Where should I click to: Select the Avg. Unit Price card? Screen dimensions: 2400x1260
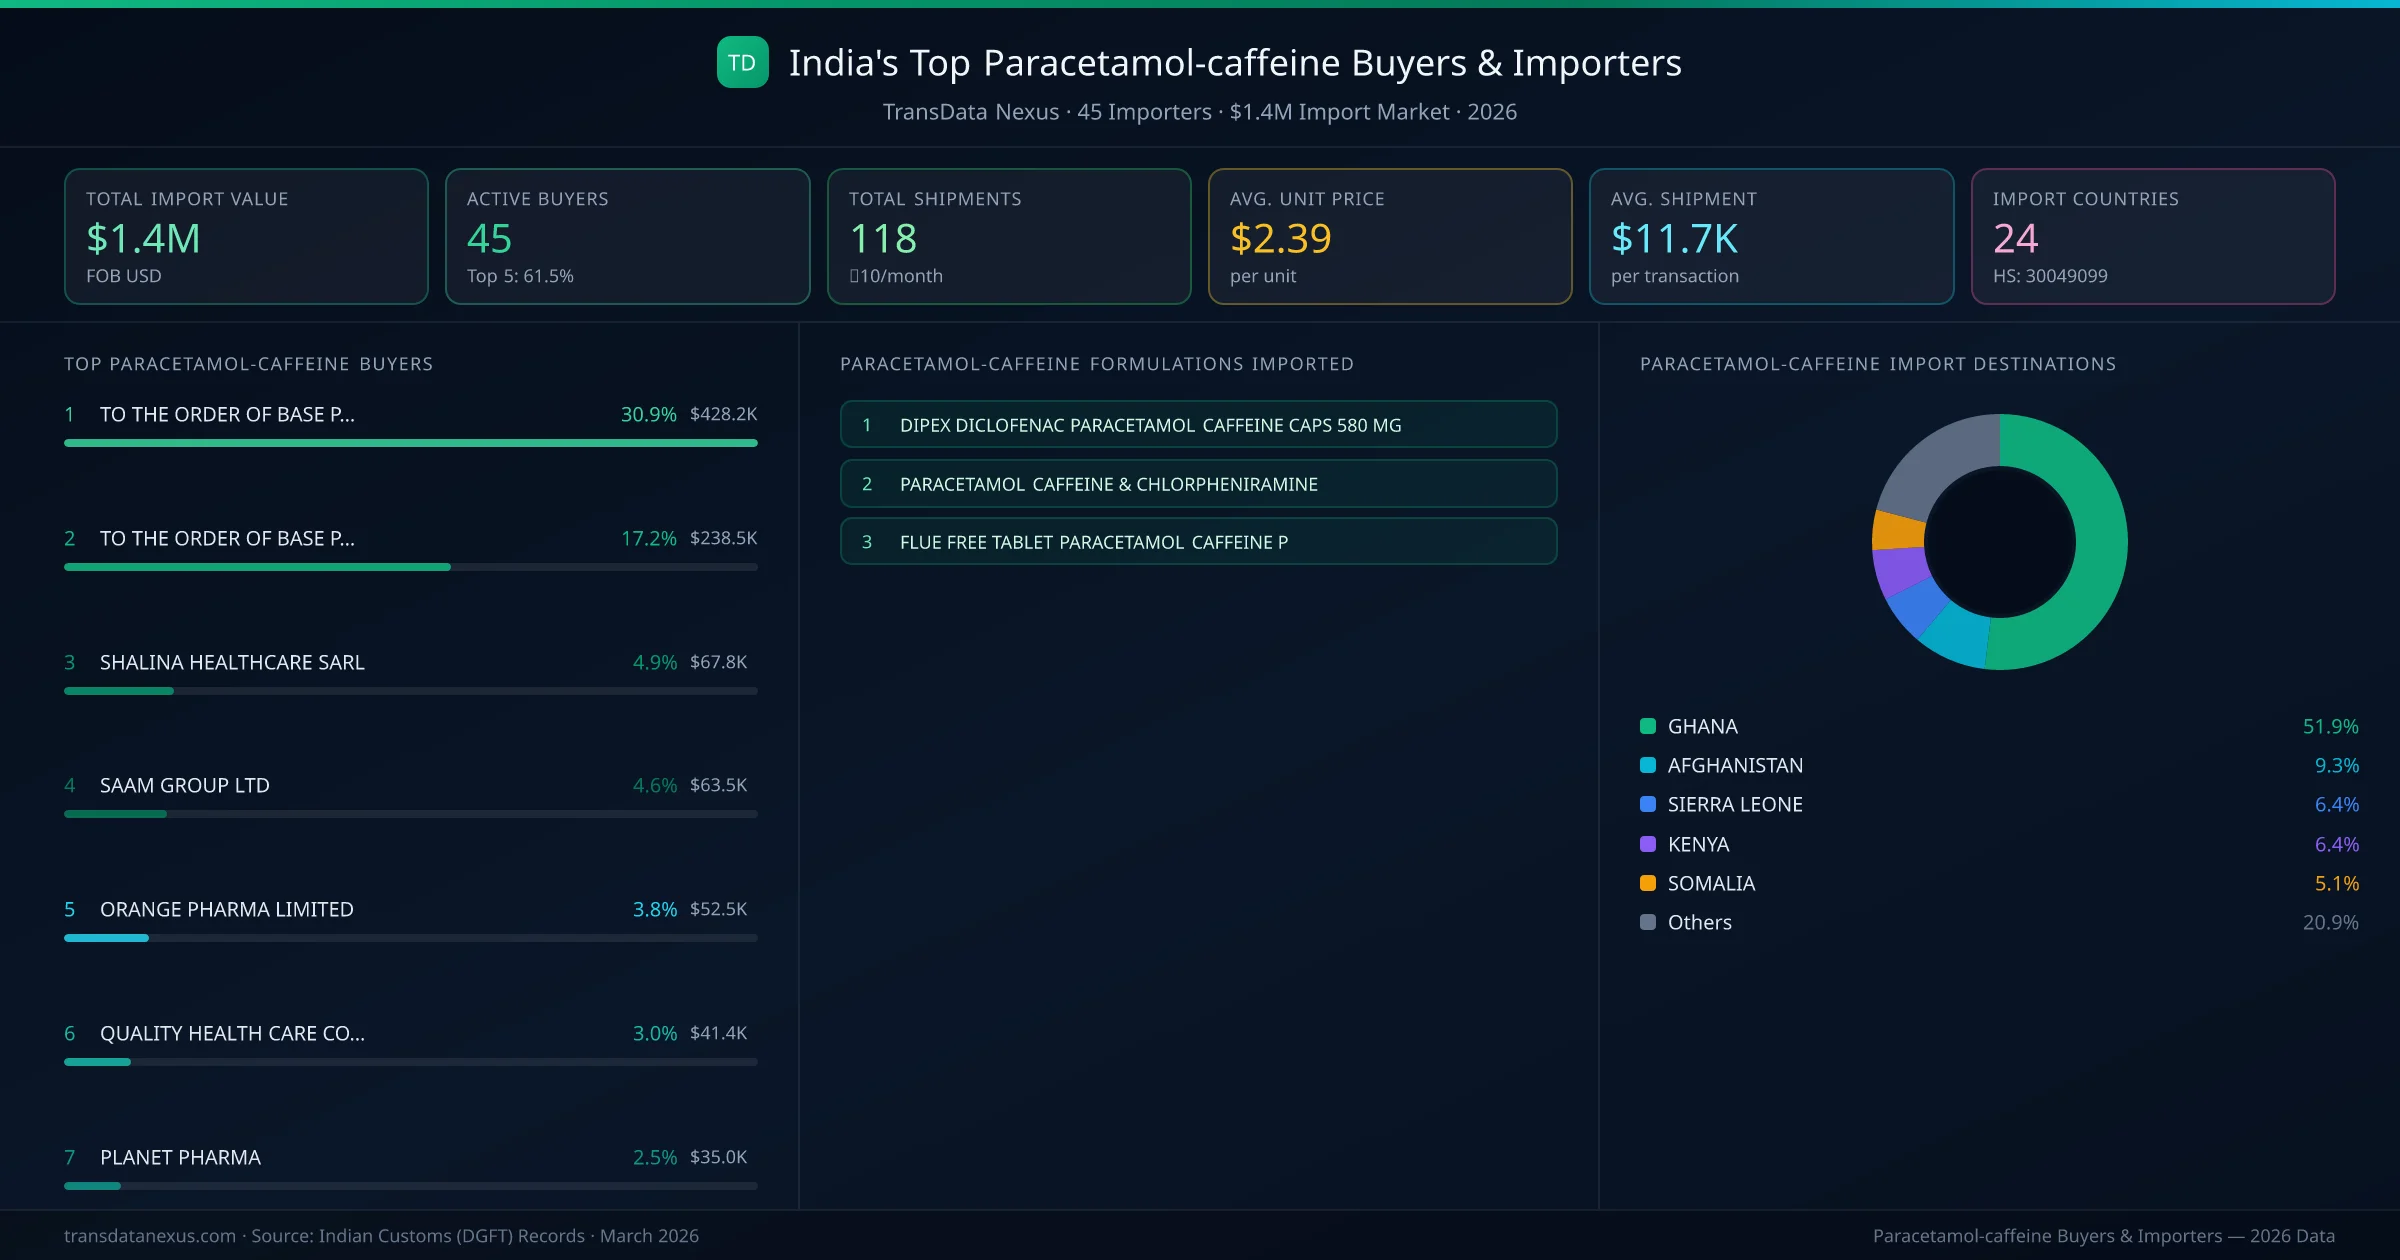pyautogui.click(x=1389, y=236)
